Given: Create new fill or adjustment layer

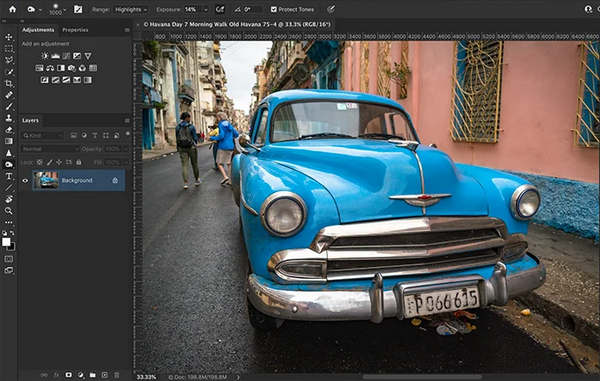Looking at the screenshot, I should [x=81, y=375].
